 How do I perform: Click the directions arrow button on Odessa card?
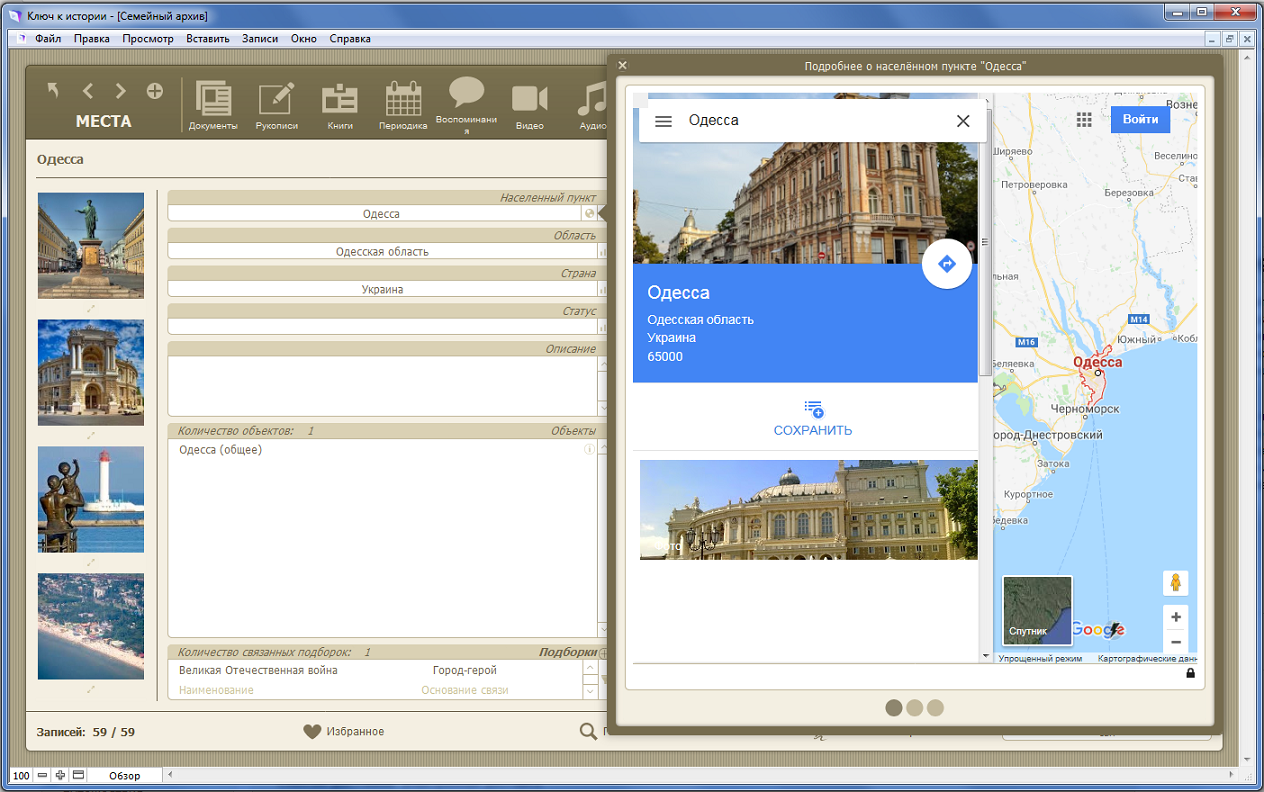[947, 264]
